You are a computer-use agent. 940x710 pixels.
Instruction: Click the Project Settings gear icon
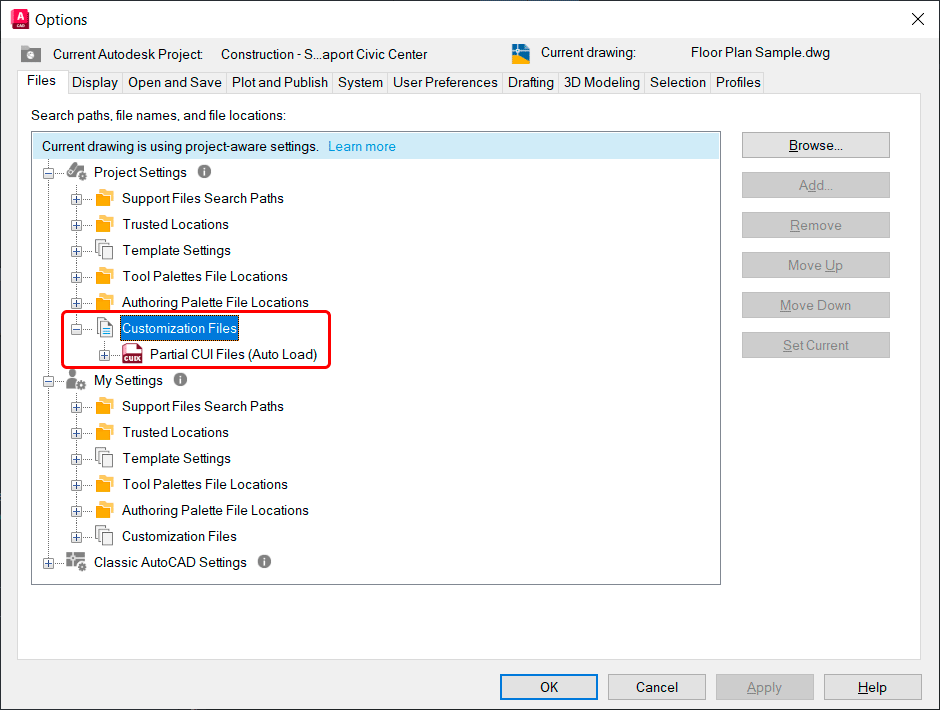tap(76, 172)
